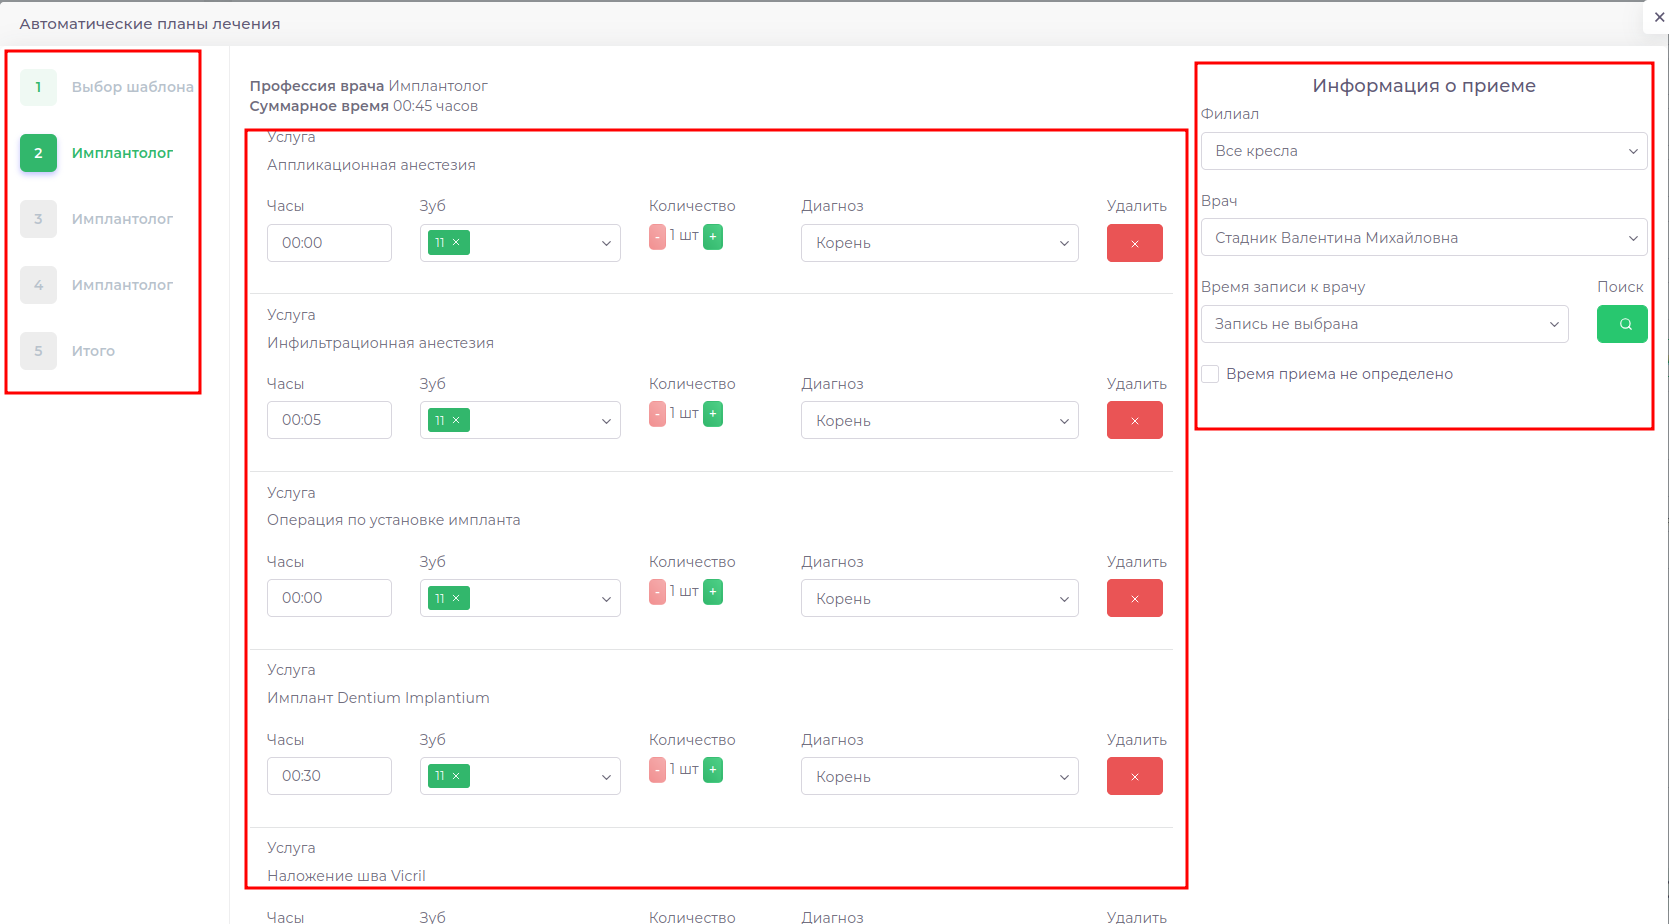Image resolution: width=1669 pixels, height=924 pixels.
Task: Open Диагноз dropdown for Инфильтрационная анестезия
Action: coord(939,421)
